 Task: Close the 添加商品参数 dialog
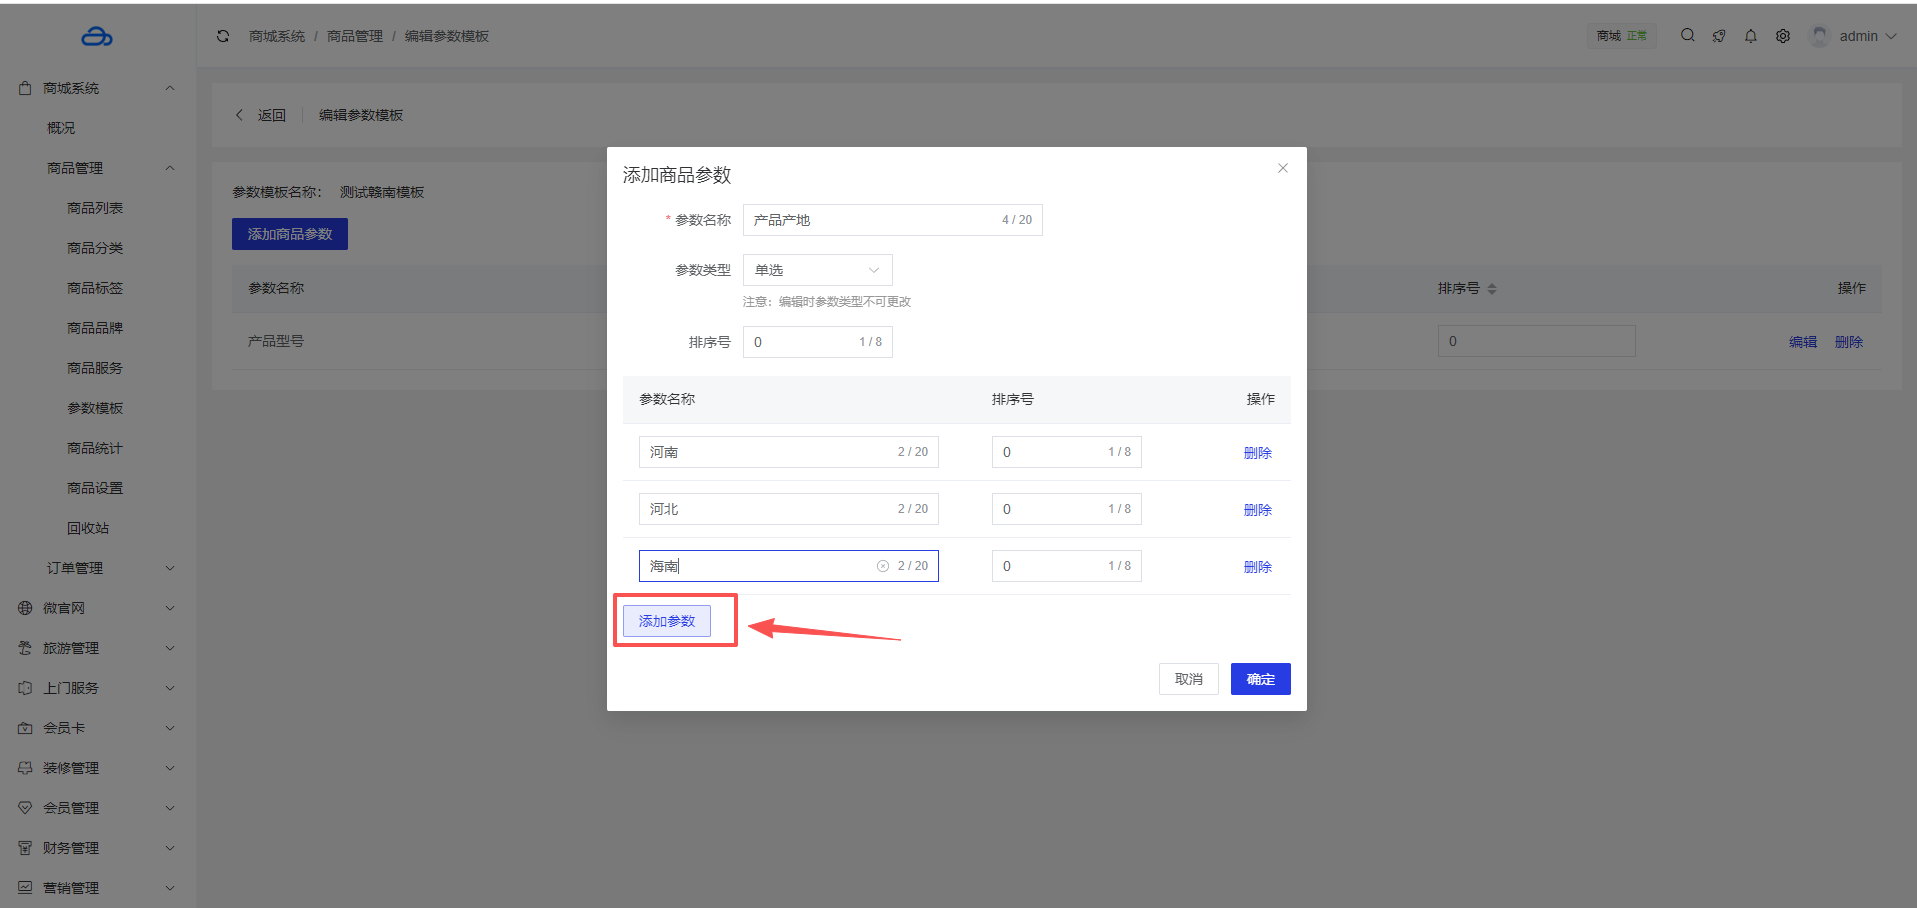point(1282,168)
